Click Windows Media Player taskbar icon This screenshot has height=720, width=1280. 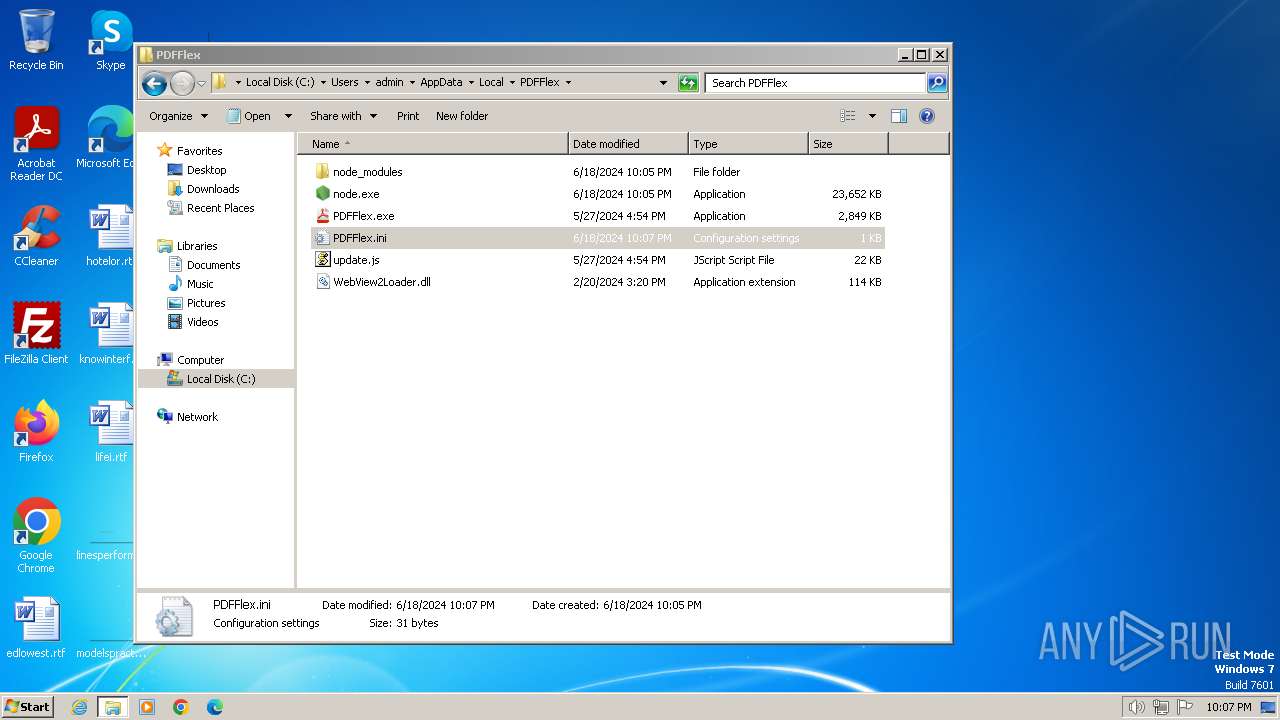[x=147, y=707]
